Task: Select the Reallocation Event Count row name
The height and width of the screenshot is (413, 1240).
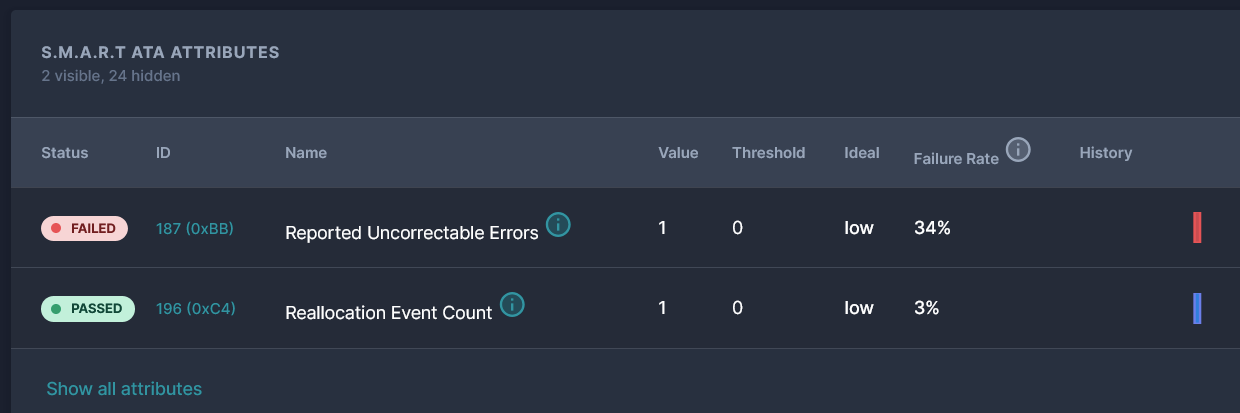Action: (x=389, y=313)
